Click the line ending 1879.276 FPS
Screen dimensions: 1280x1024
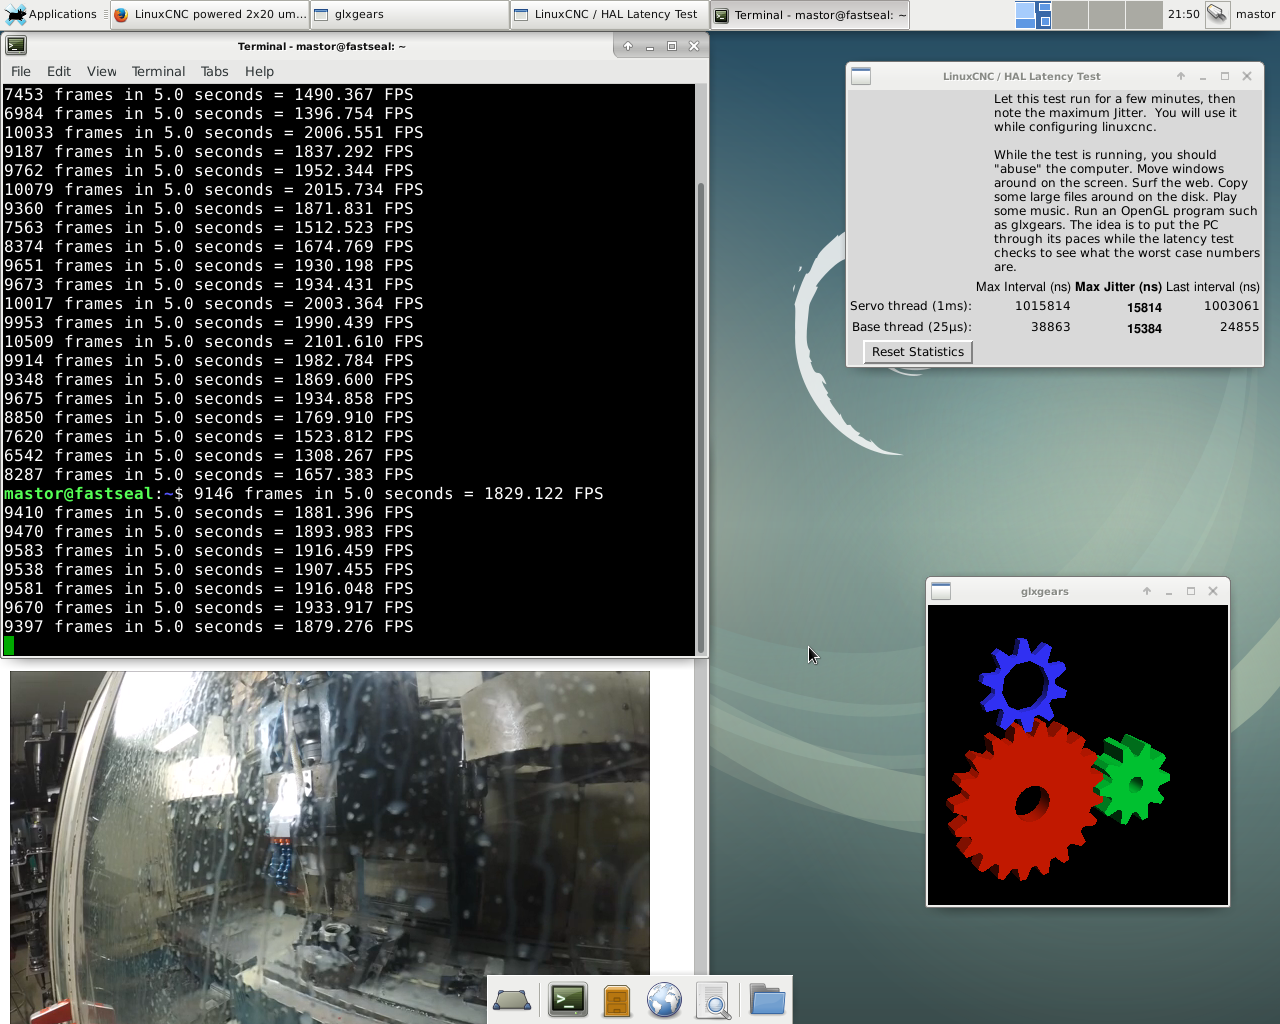pos(209,627)
